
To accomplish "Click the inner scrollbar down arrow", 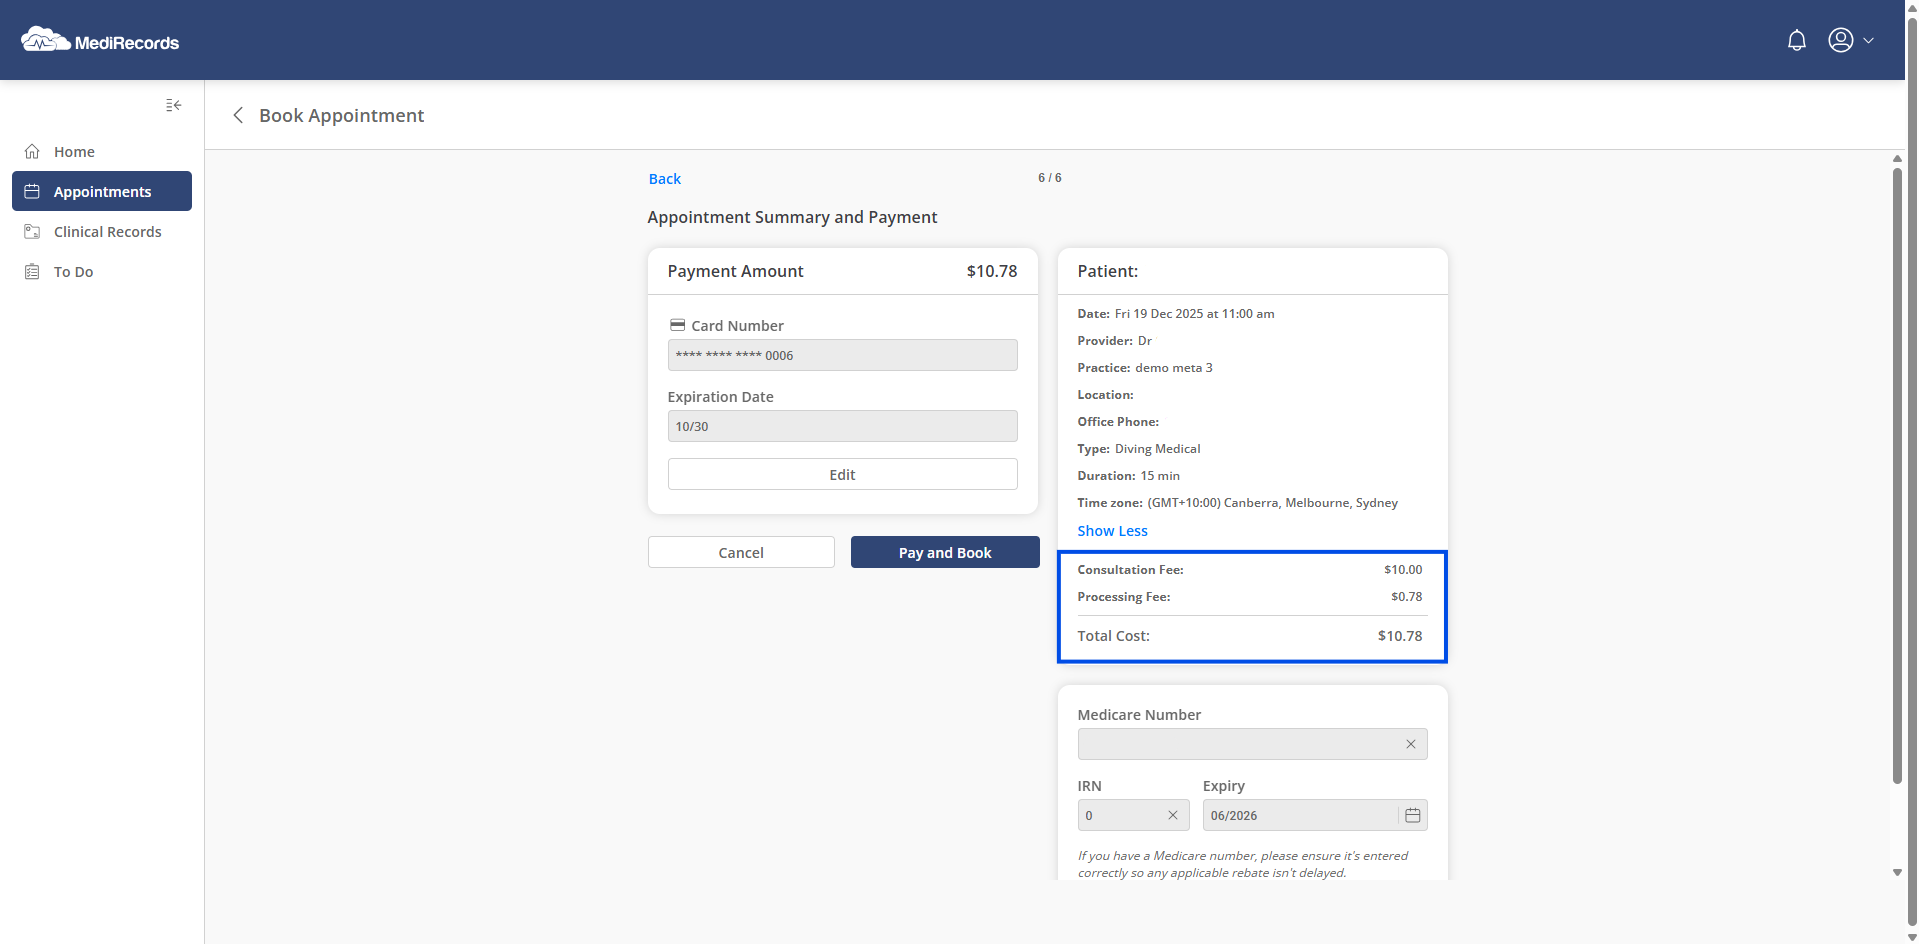I will click(1897, 873).
